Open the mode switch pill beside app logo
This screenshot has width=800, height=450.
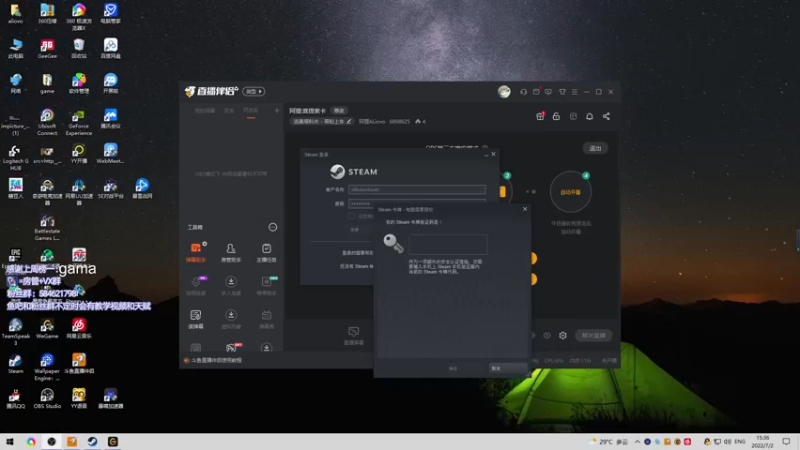(254, 91)
